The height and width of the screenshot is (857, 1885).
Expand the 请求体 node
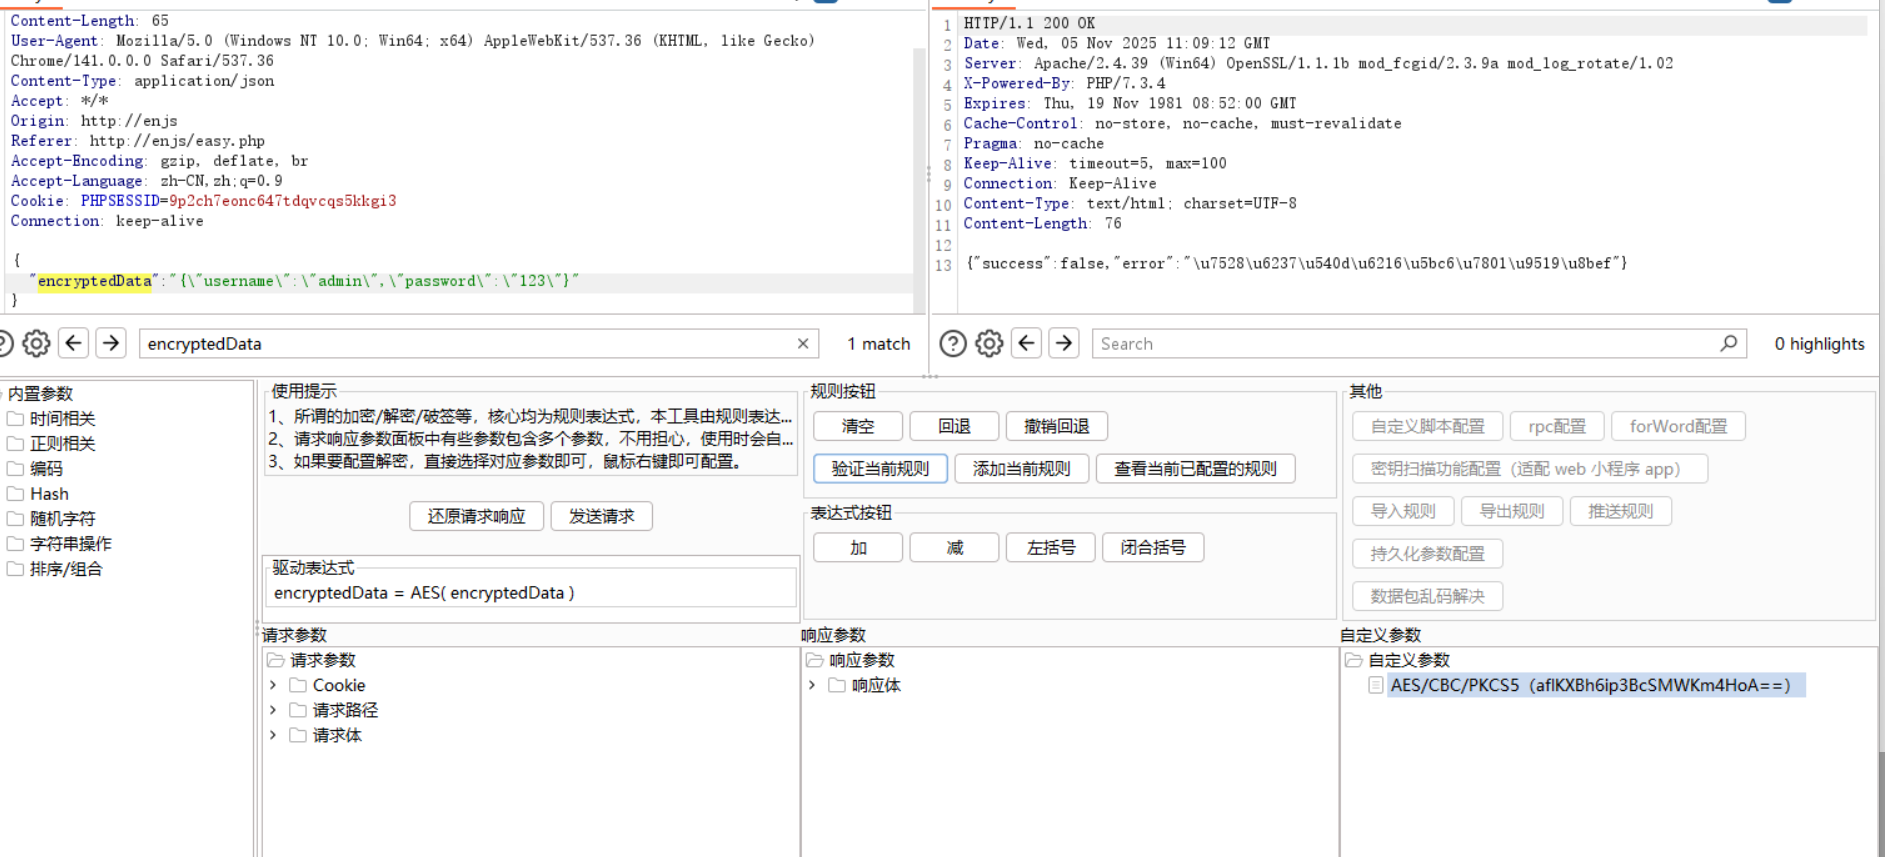click(273, 735)
